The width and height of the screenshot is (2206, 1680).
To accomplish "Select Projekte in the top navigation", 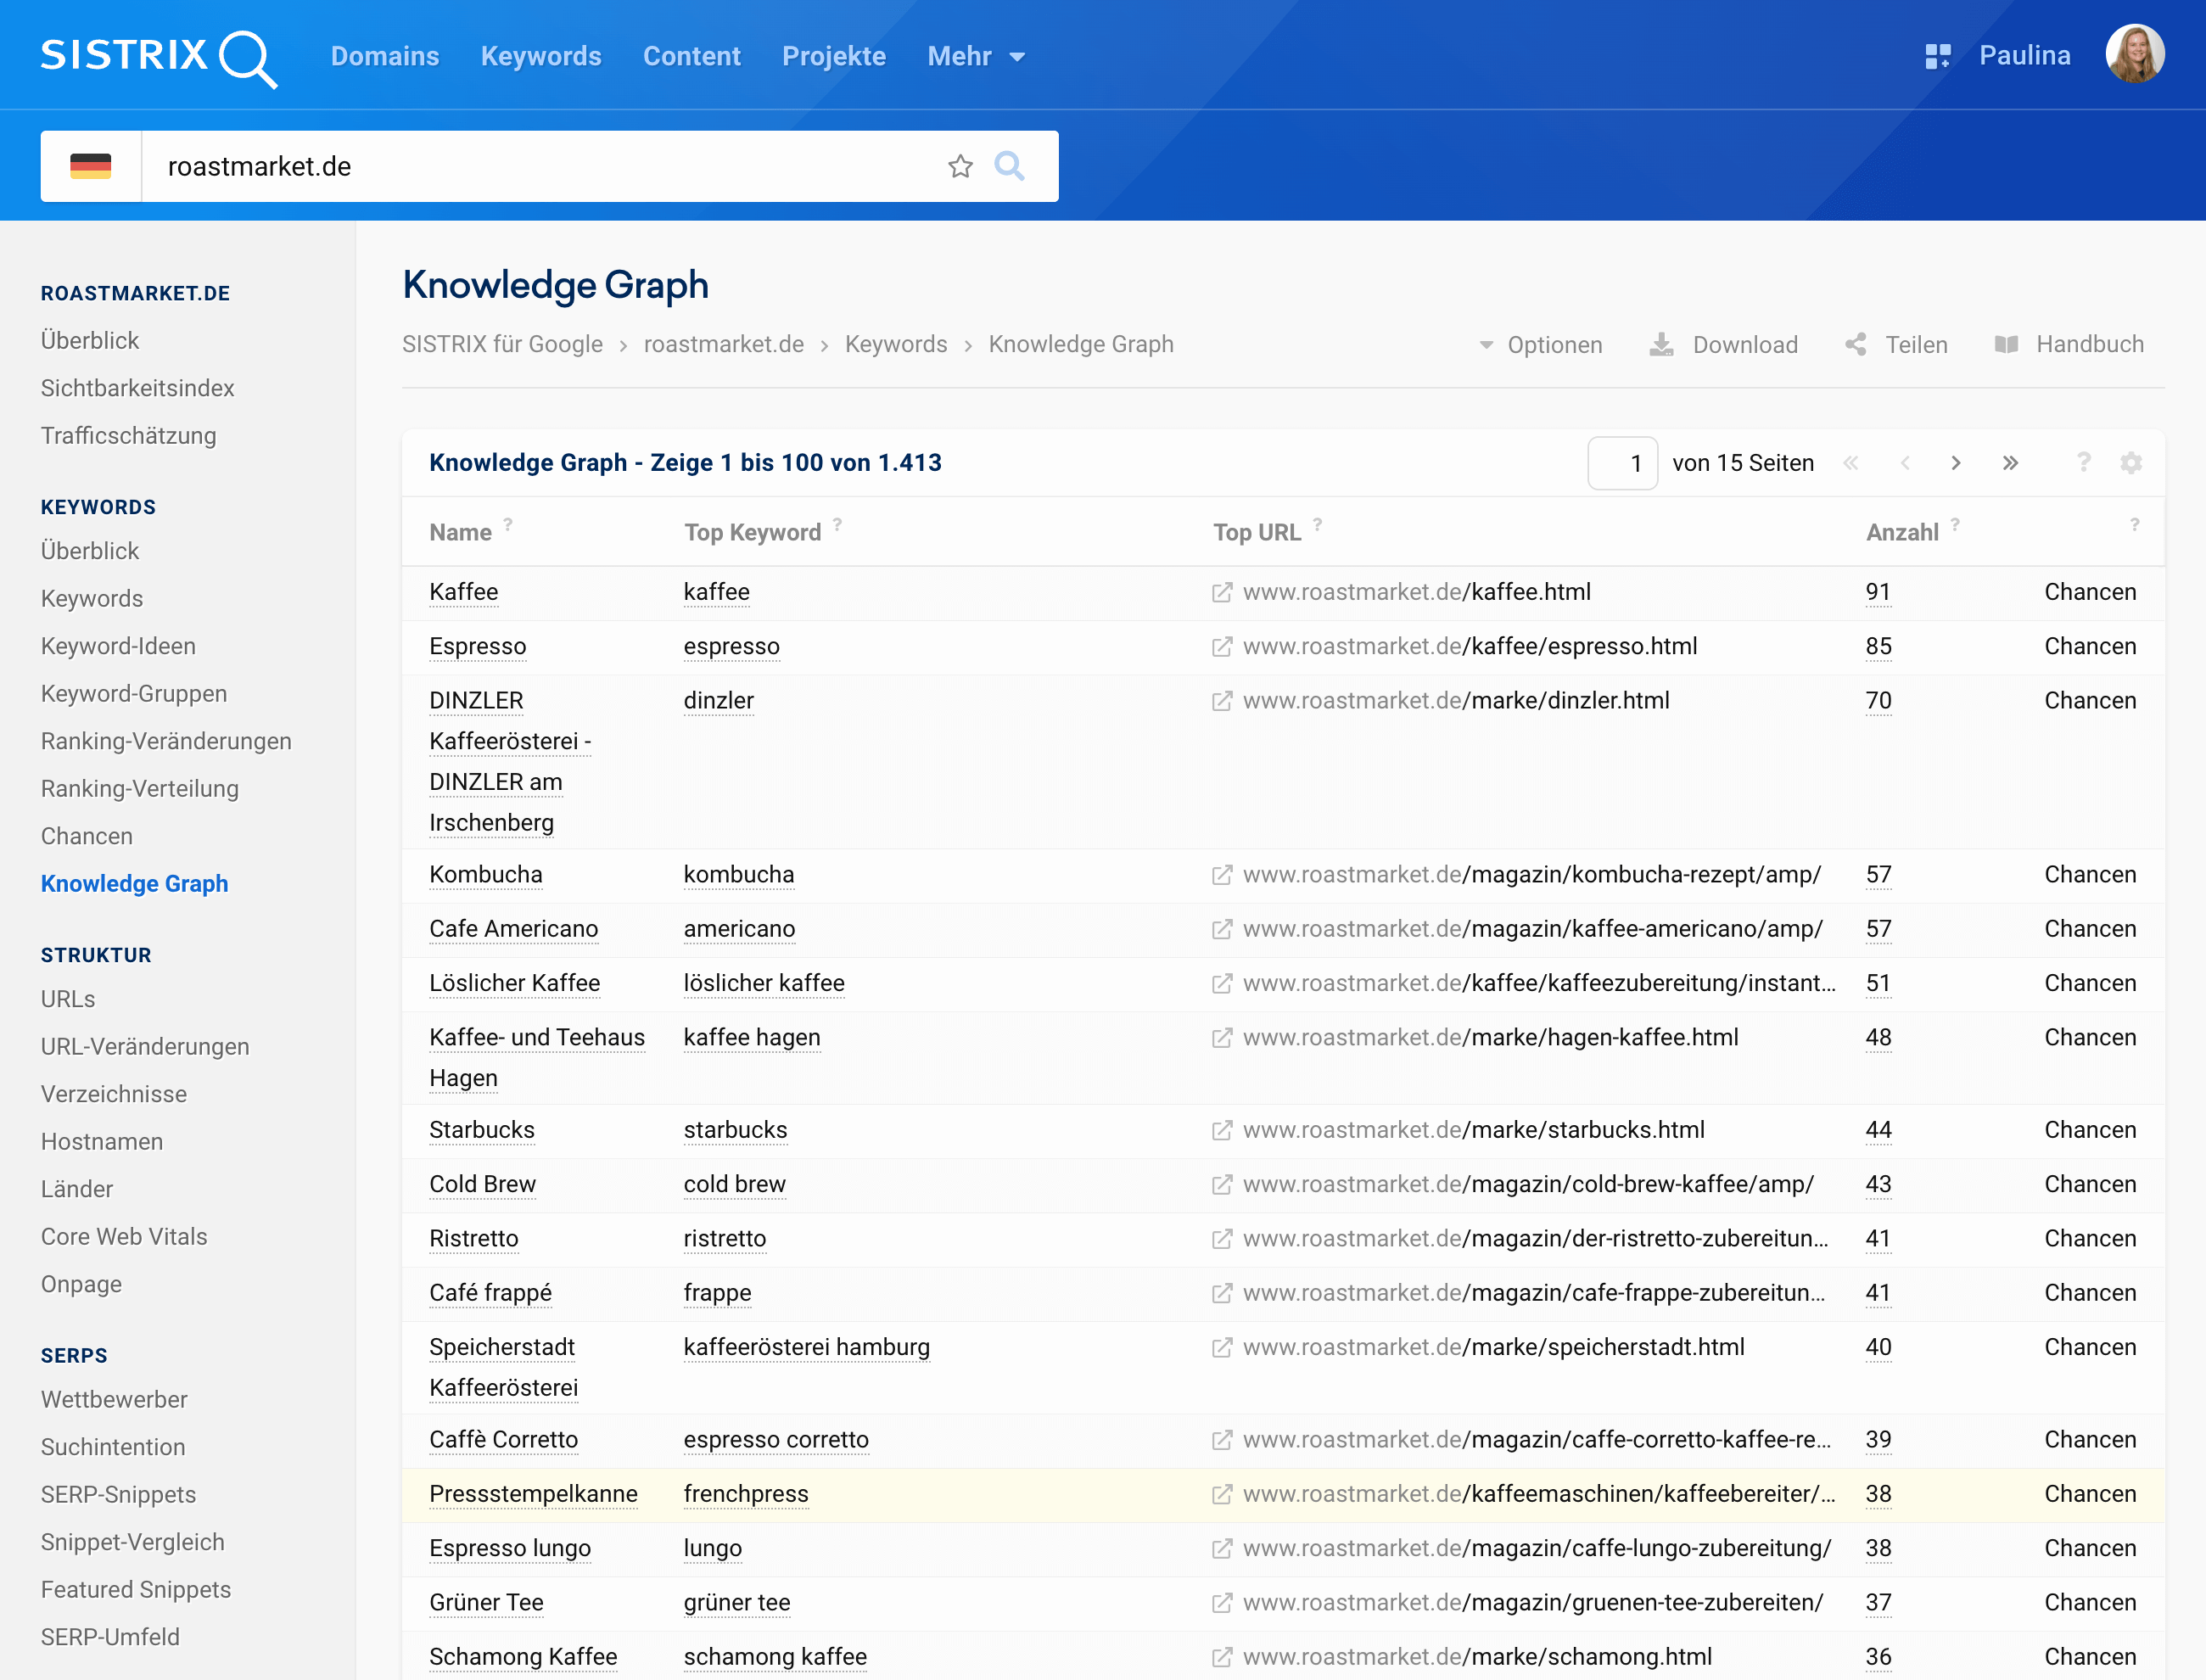I will click(833, 56).
